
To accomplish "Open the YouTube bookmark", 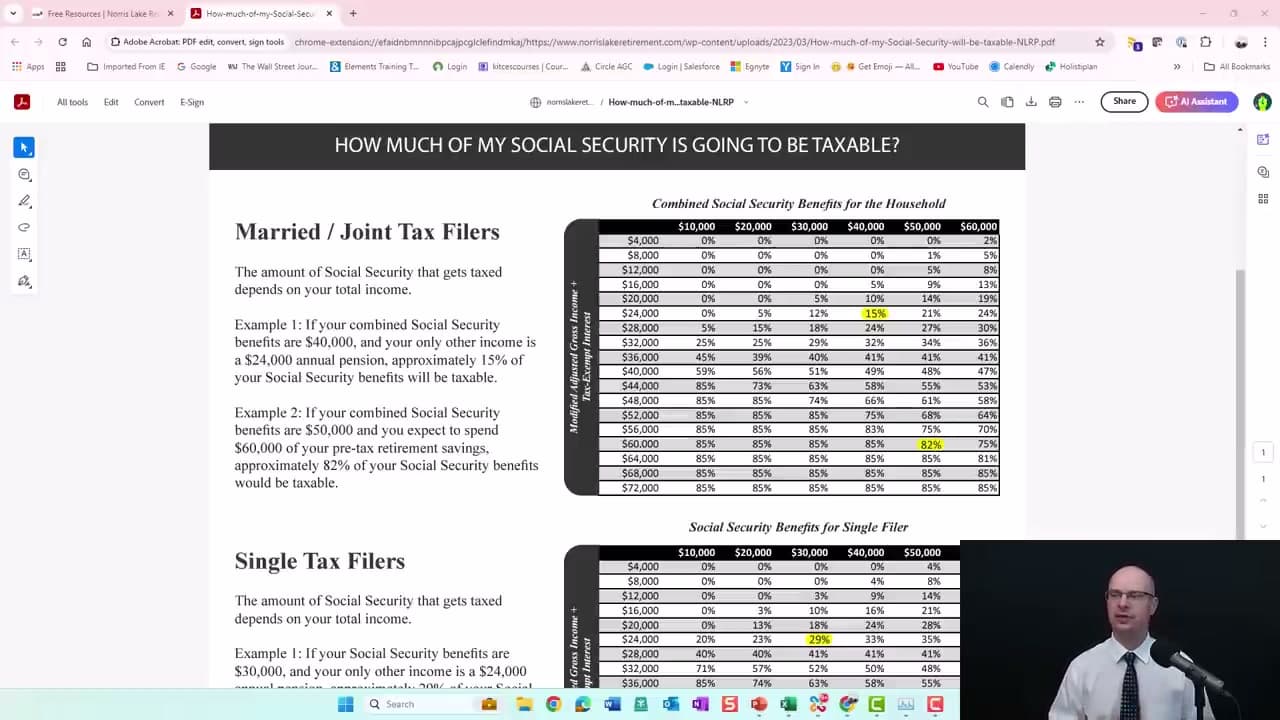I will click(956, 66).
